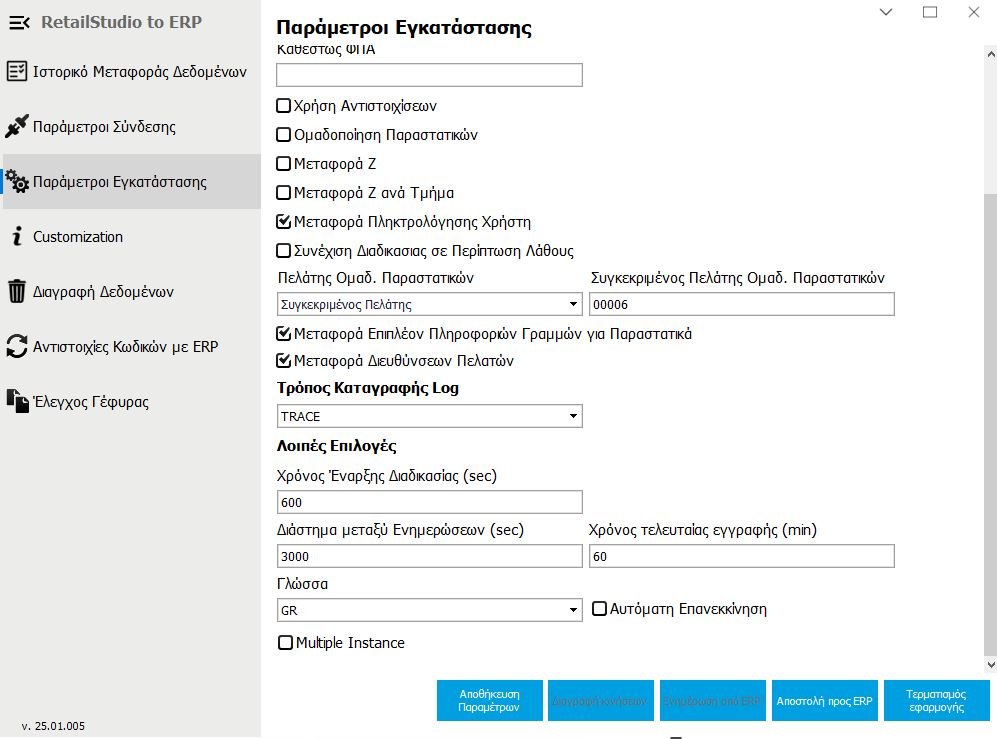Screen dimensions: 997x739
Task: Click the vertical scrollbar in the settings panel
Action: 990,420
